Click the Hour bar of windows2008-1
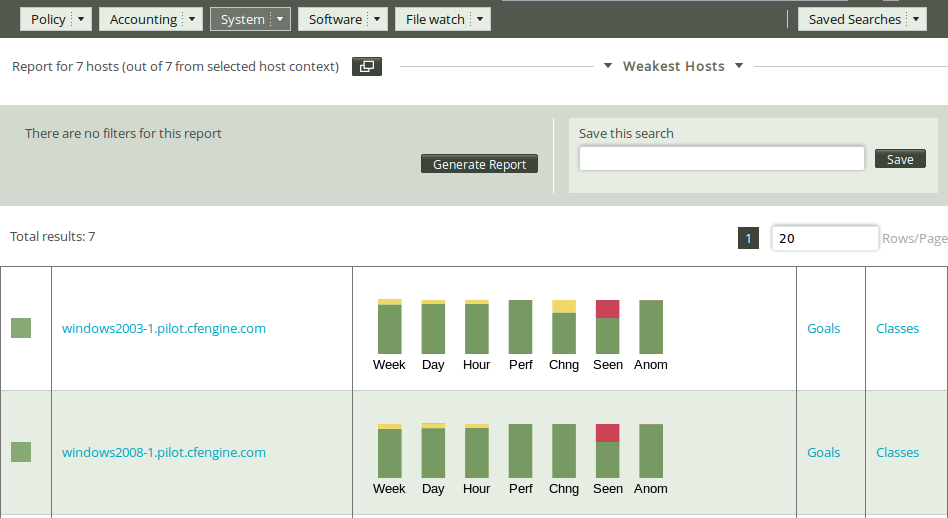This screenshot has height=518, width=948. pyautogui.click(x=476, y=451)
